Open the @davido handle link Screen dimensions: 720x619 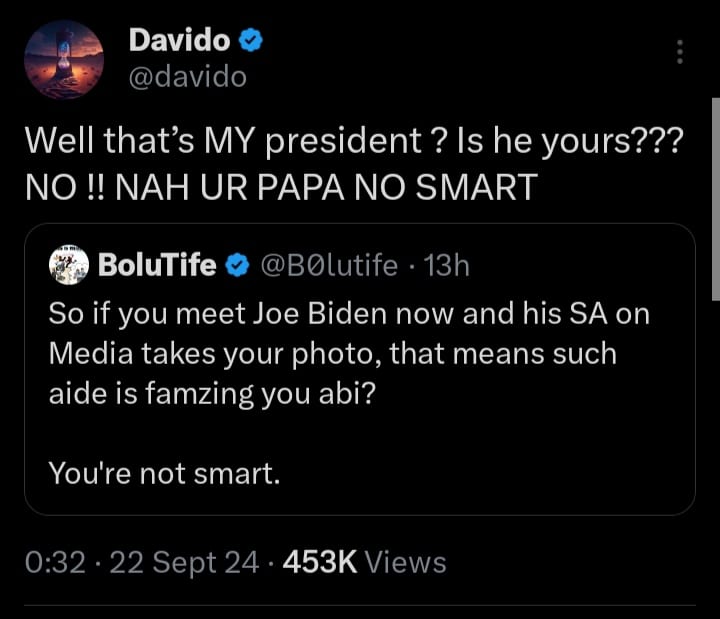click(x=188, y=77)
